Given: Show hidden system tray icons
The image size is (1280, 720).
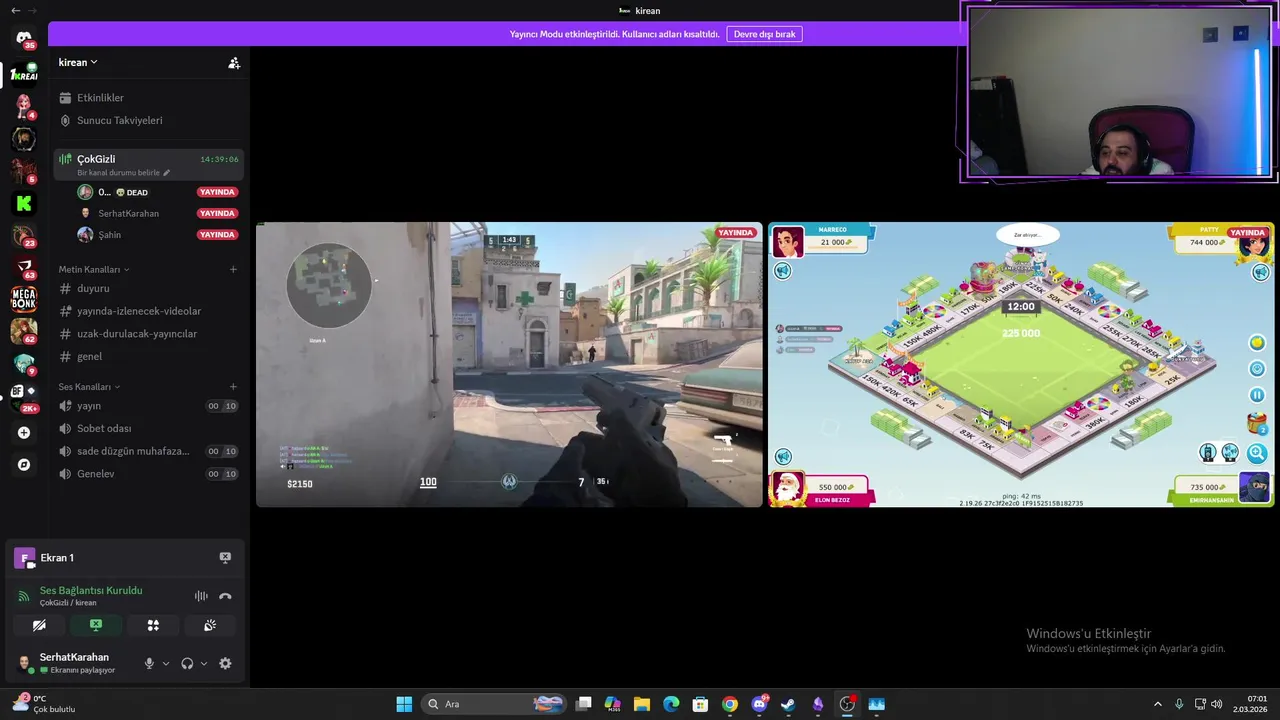Looking at the screenshot, I should tap(1158, 704).
